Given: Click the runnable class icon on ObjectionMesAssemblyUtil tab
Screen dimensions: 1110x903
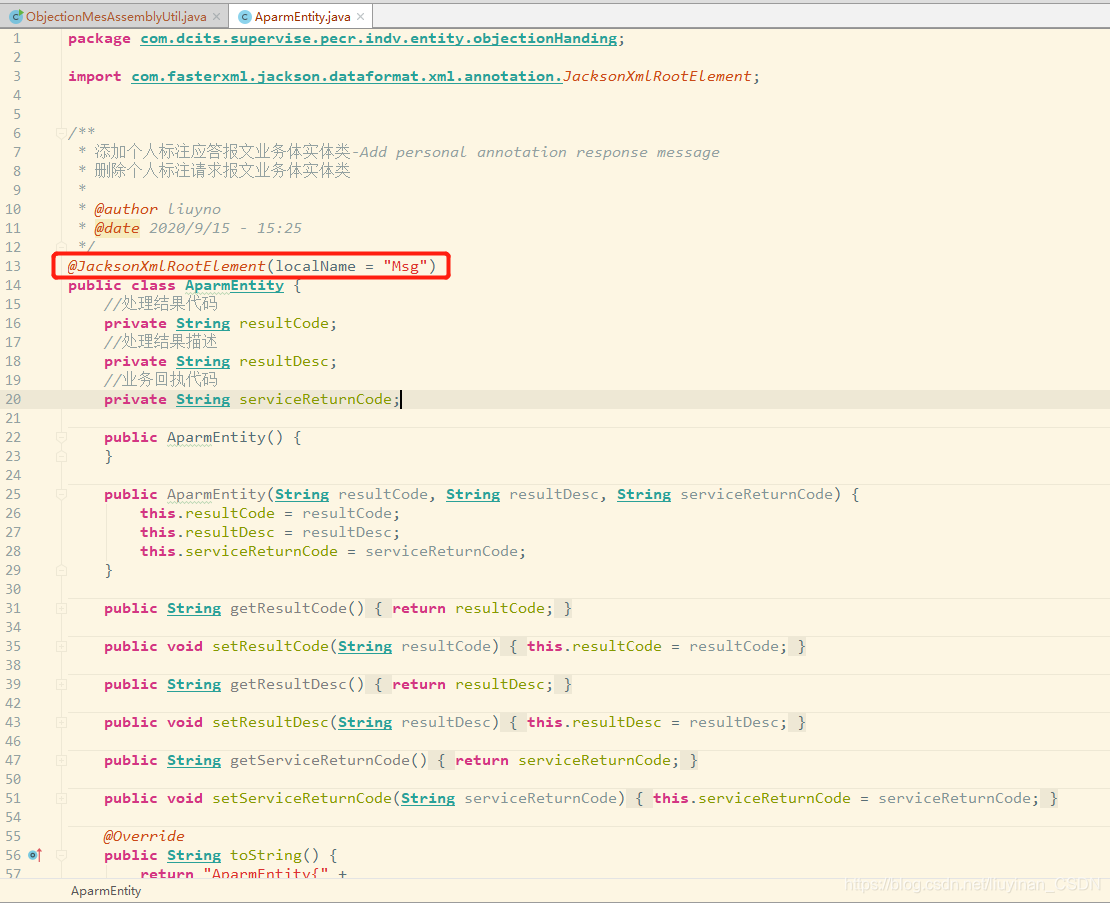Looking at the screenshot, I should [x=16, y=16].
